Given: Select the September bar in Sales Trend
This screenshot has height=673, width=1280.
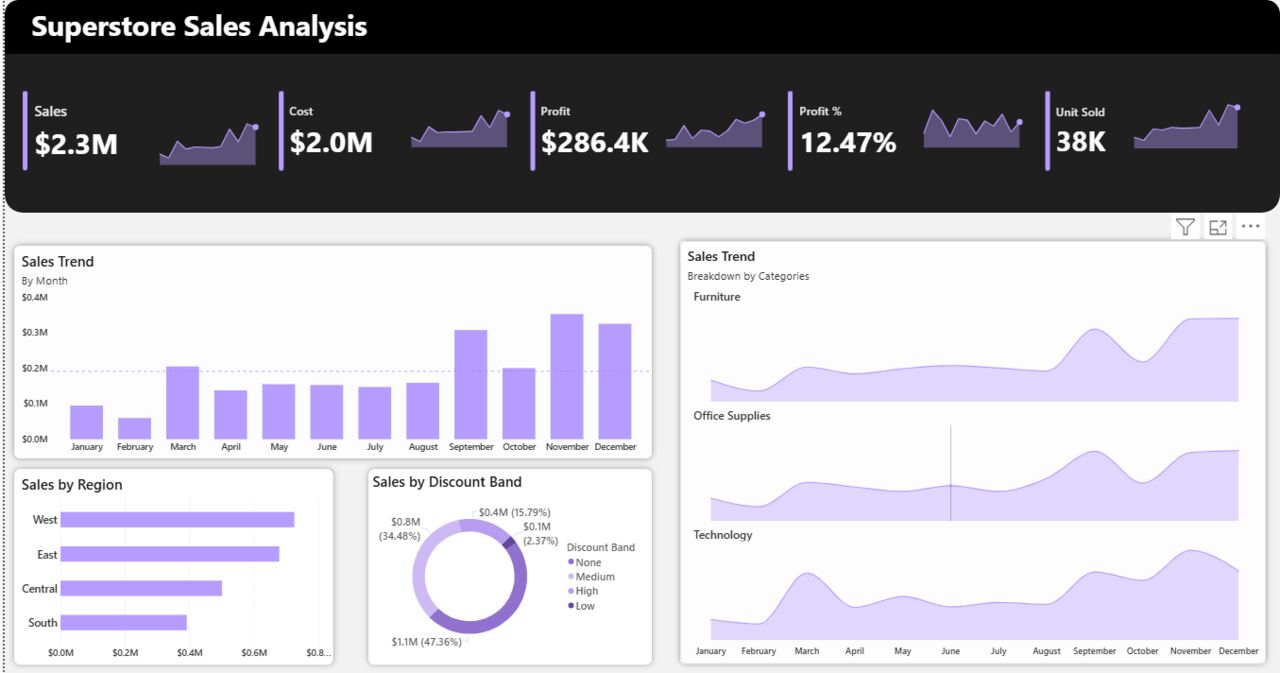Looking at the screenshot, I should pos(471,384).
